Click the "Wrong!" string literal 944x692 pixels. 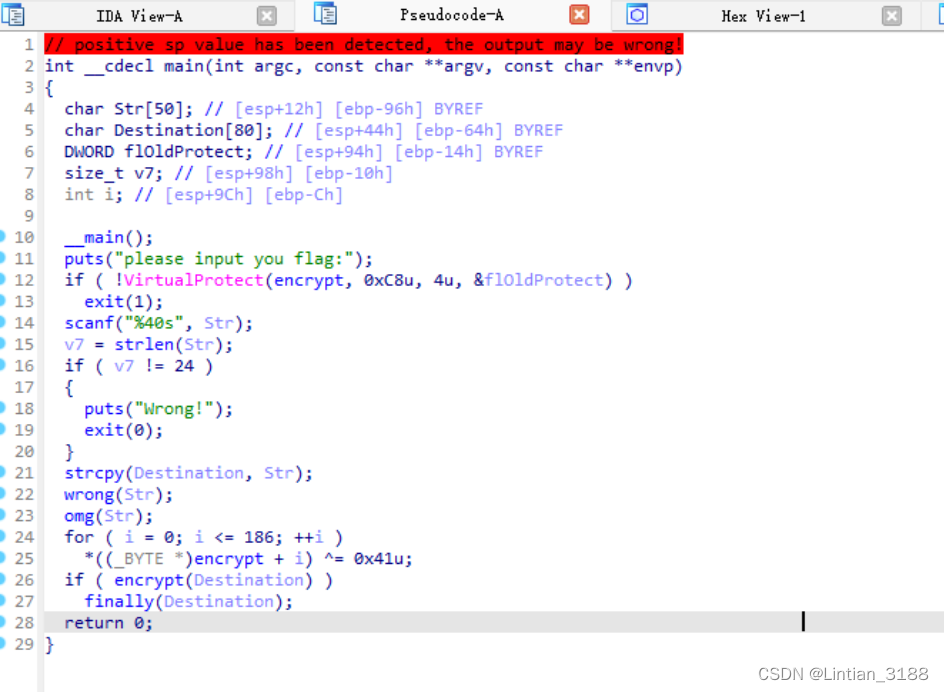tap(174, 409)
